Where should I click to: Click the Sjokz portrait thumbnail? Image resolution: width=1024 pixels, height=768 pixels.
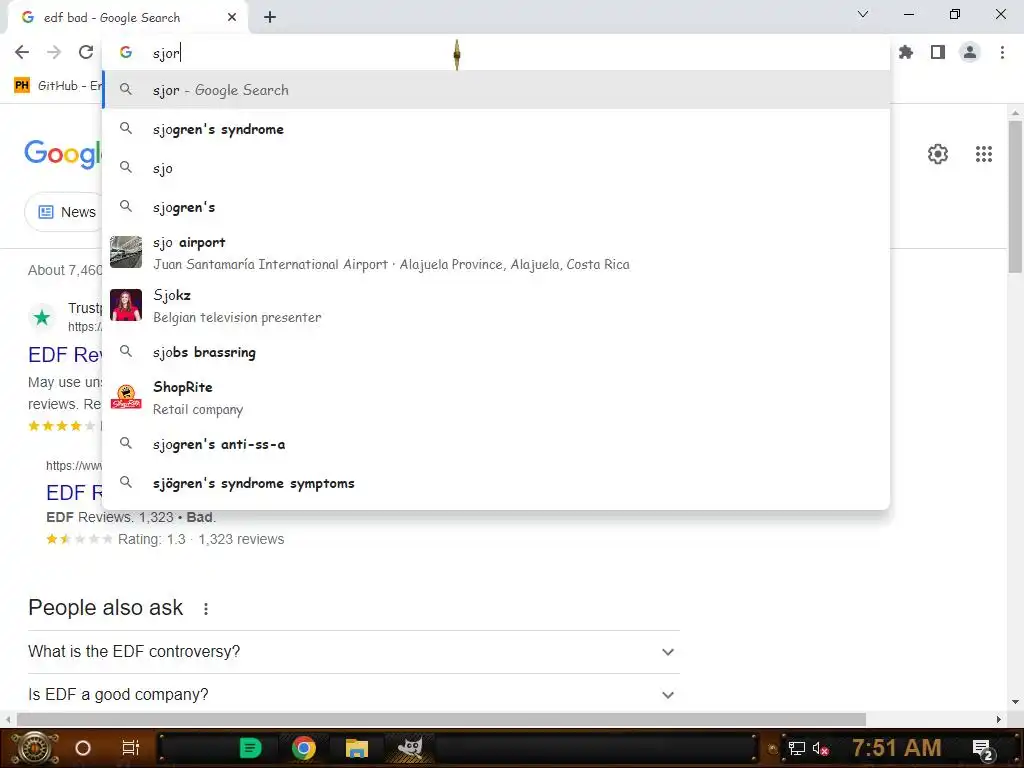tap(126, 305)
